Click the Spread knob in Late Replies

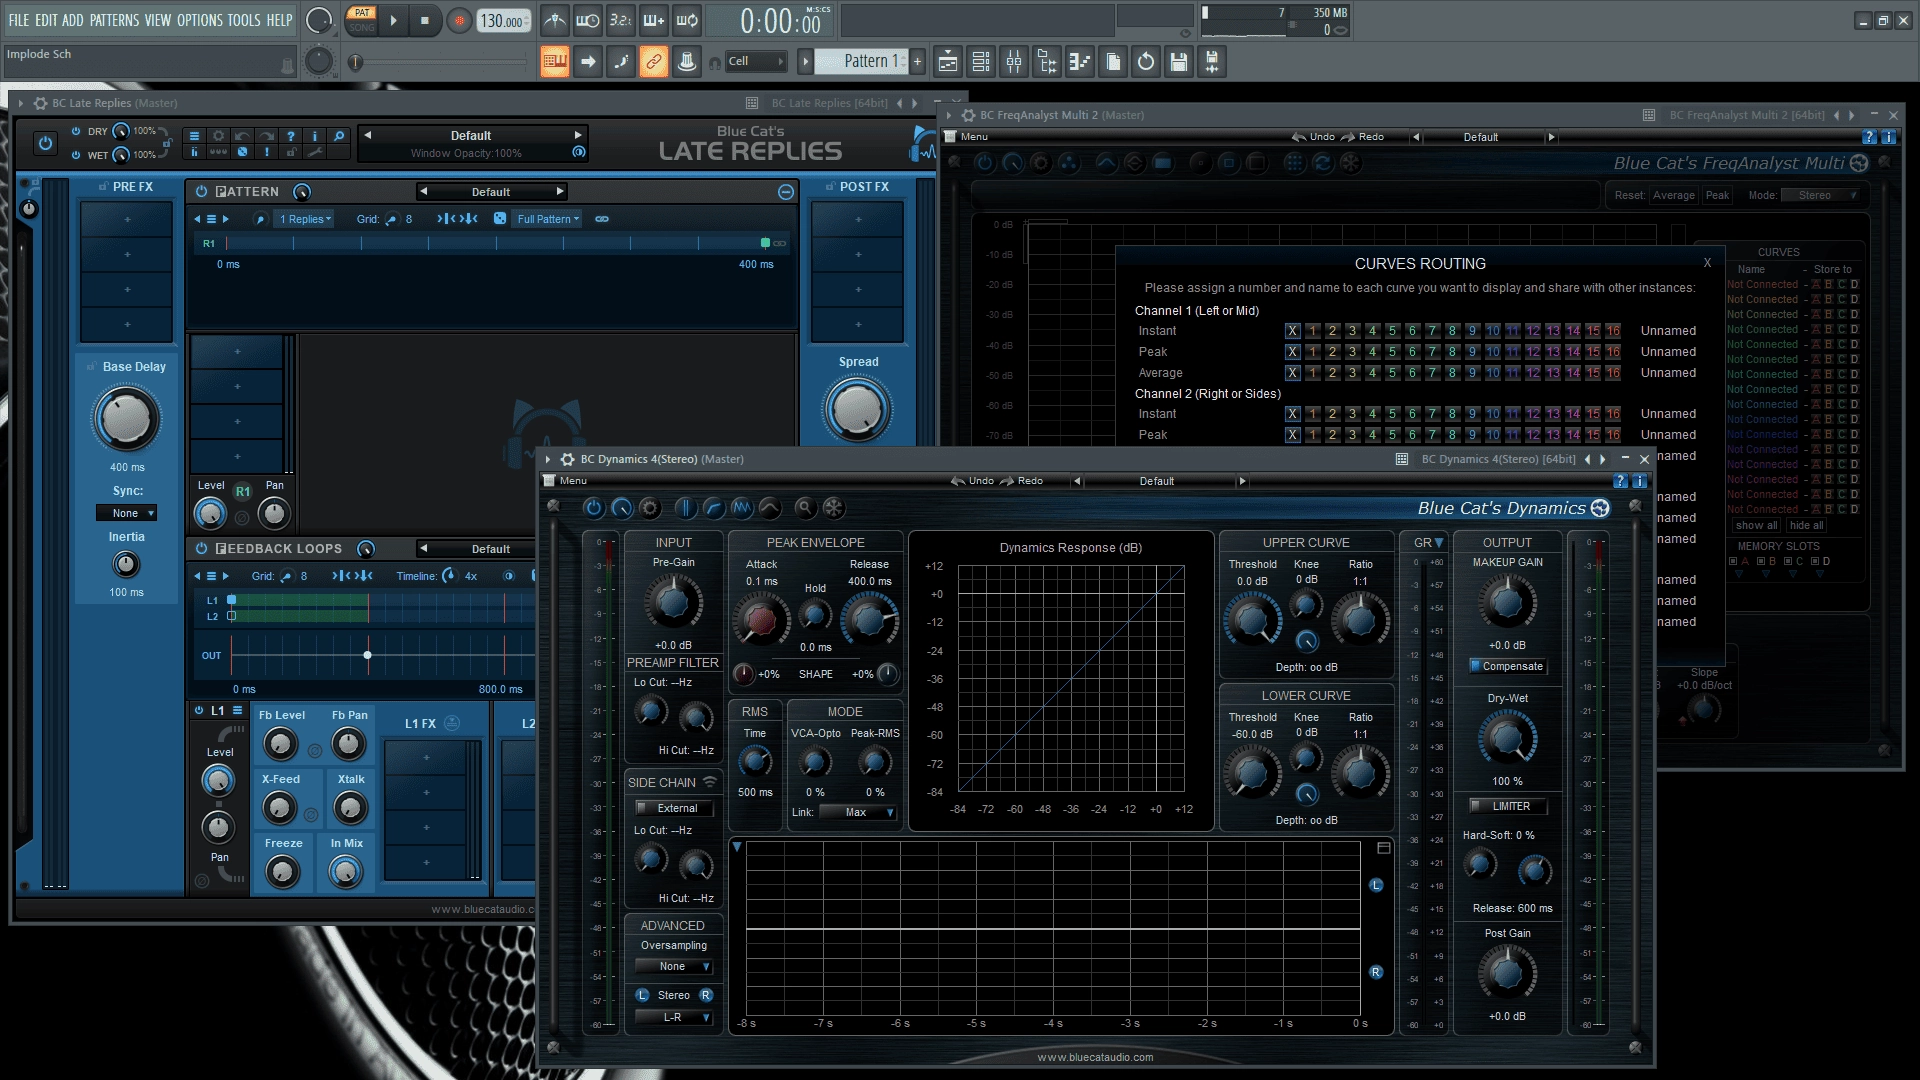tap(858, 409)
